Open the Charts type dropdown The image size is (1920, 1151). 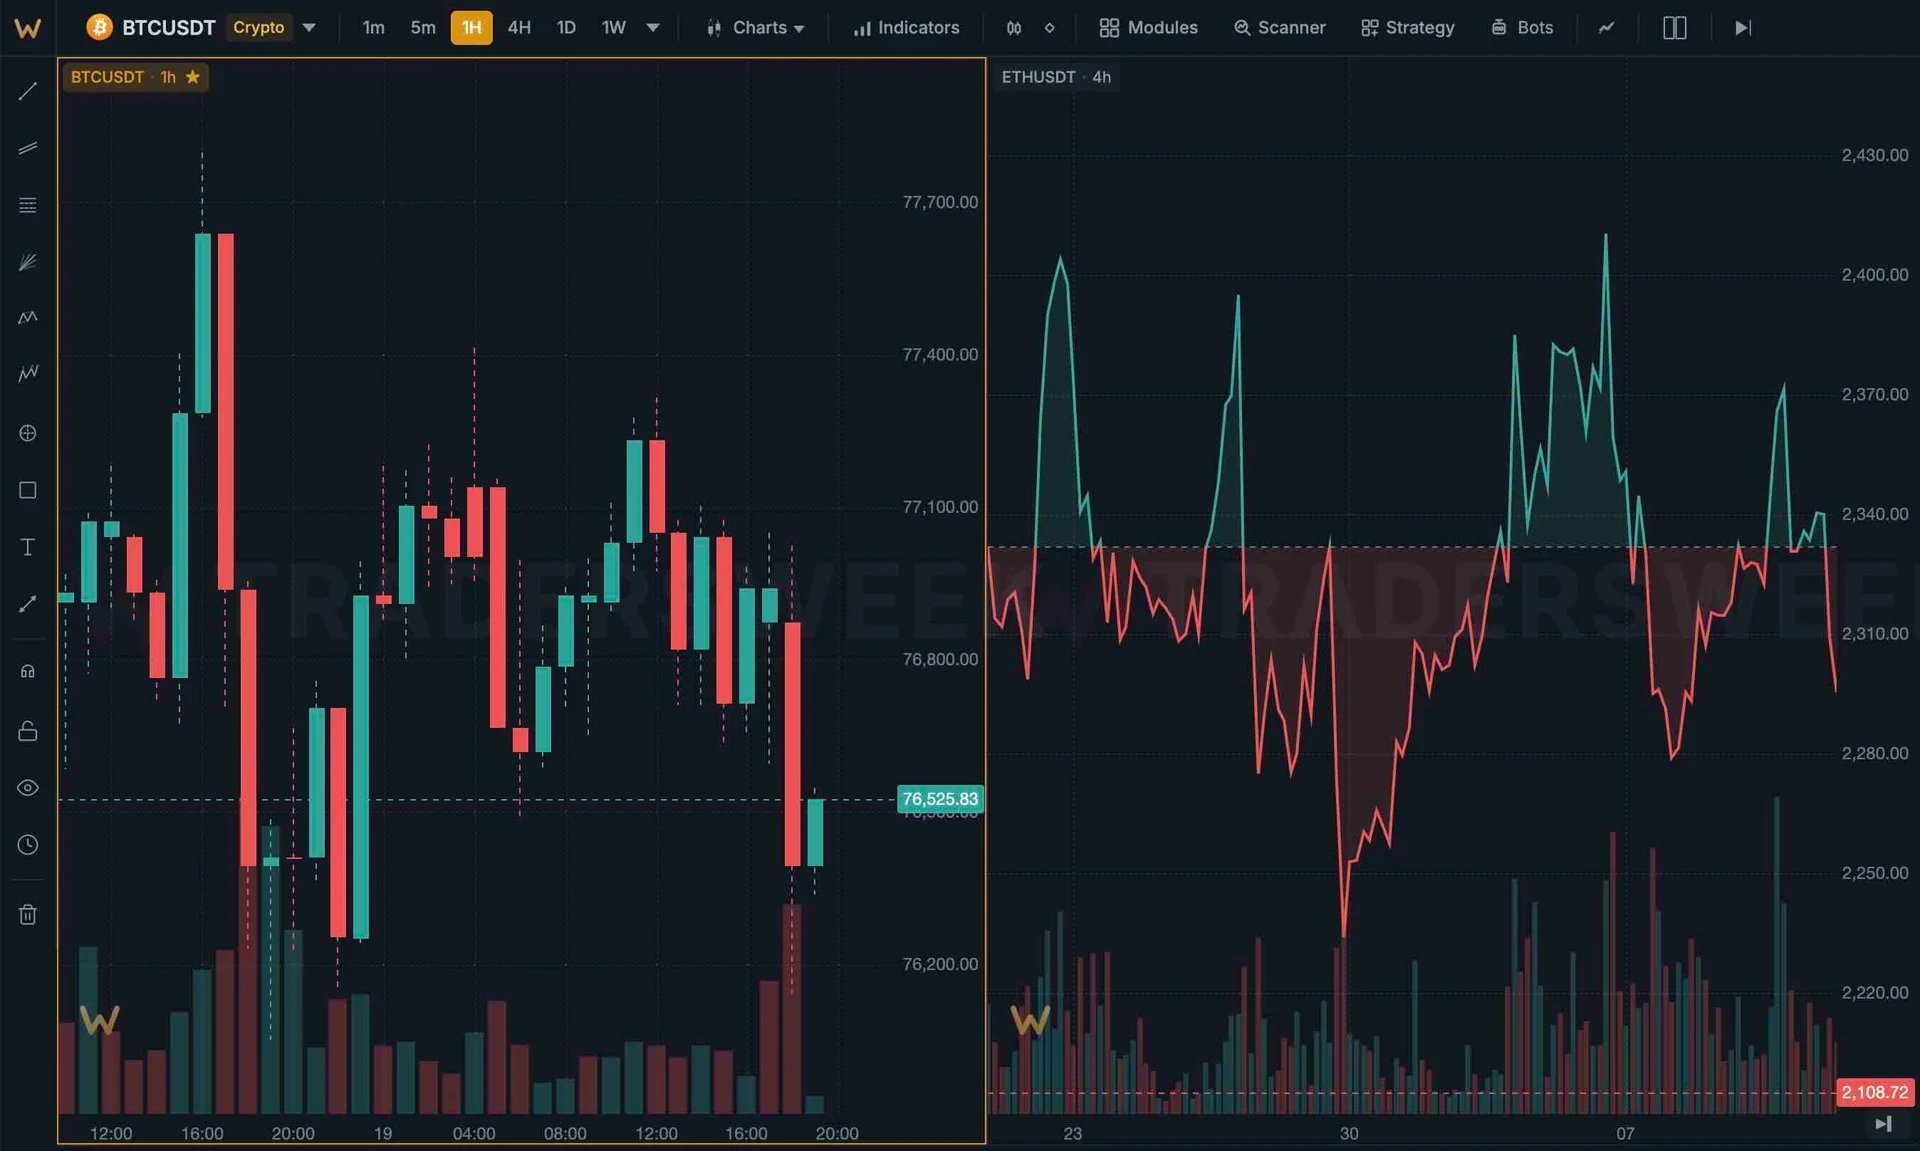point(755,28)
